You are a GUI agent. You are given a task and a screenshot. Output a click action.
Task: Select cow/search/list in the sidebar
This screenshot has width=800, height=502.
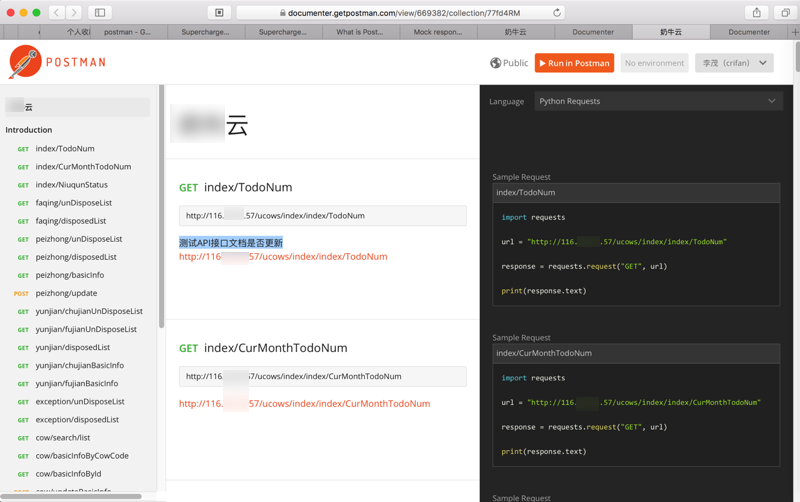63,438
